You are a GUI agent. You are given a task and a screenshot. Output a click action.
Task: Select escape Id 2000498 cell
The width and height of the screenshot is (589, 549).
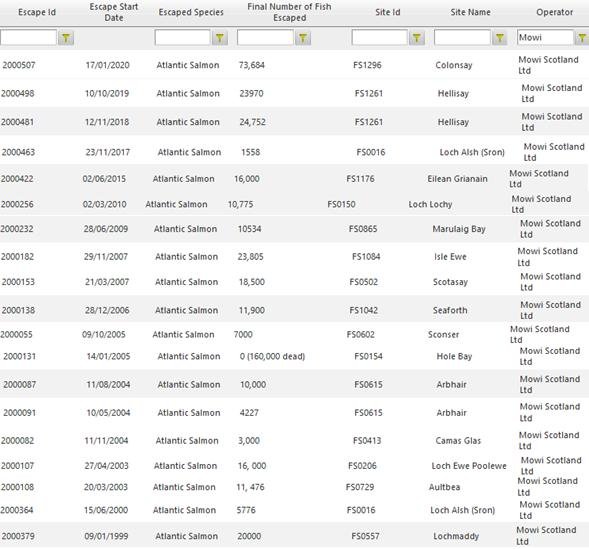click(18, 93)
